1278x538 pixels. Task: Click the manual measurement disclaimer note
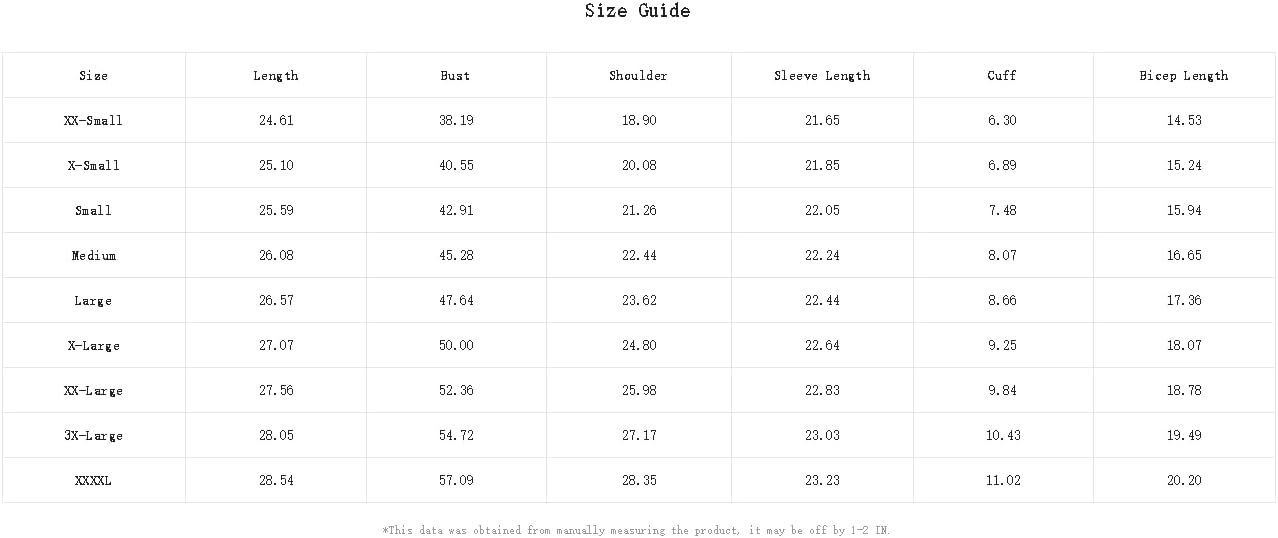click(636, 531)
